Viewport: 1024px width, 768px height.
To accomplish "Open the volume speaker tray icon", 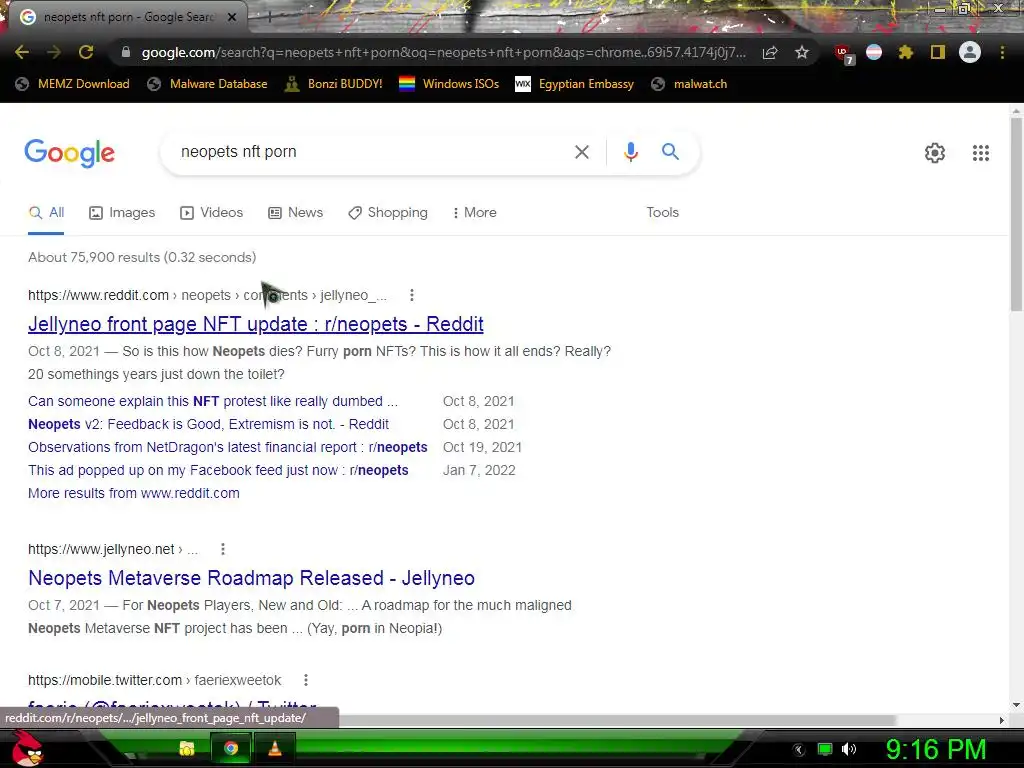I will [849, 749].
